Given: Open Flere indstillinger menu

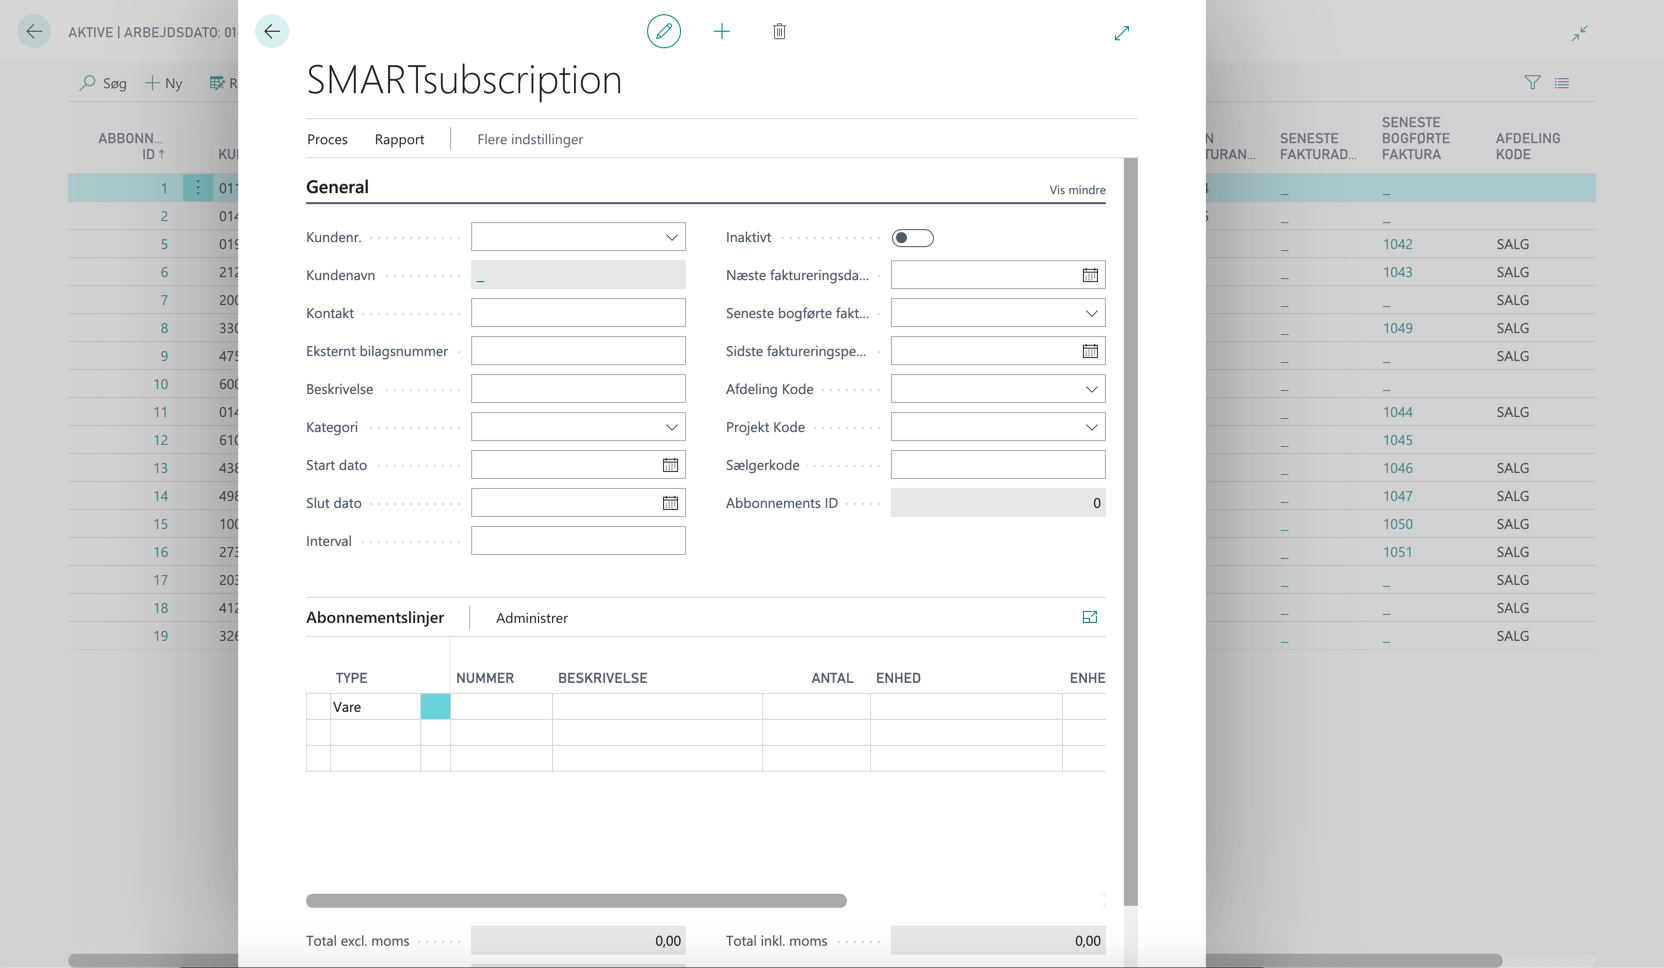Looking at the screenshot, I should tap(530, 139).
